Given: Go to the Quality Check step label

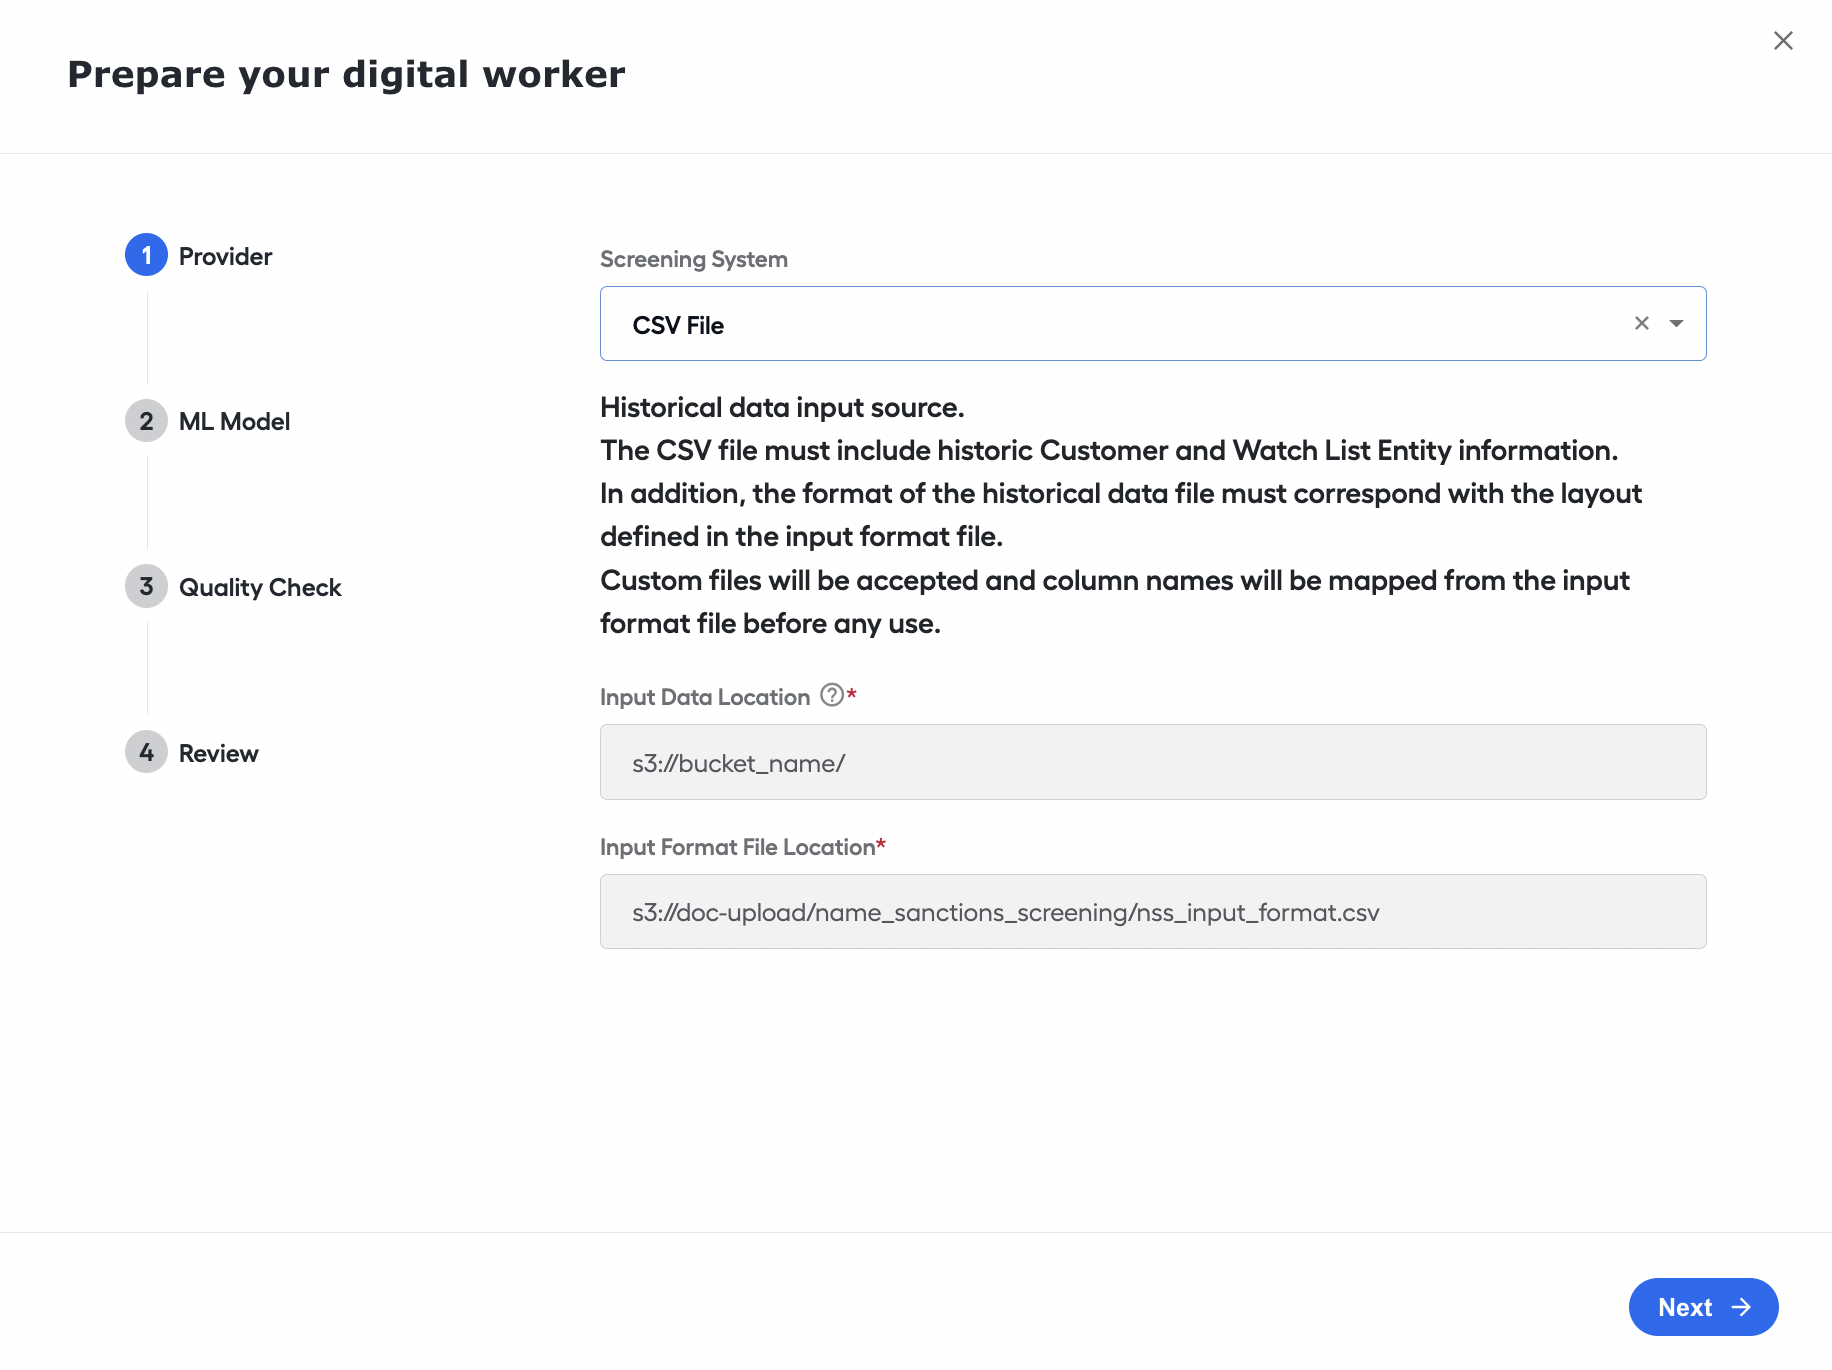Looking at the screenshot, I should (x=260, y=588).
